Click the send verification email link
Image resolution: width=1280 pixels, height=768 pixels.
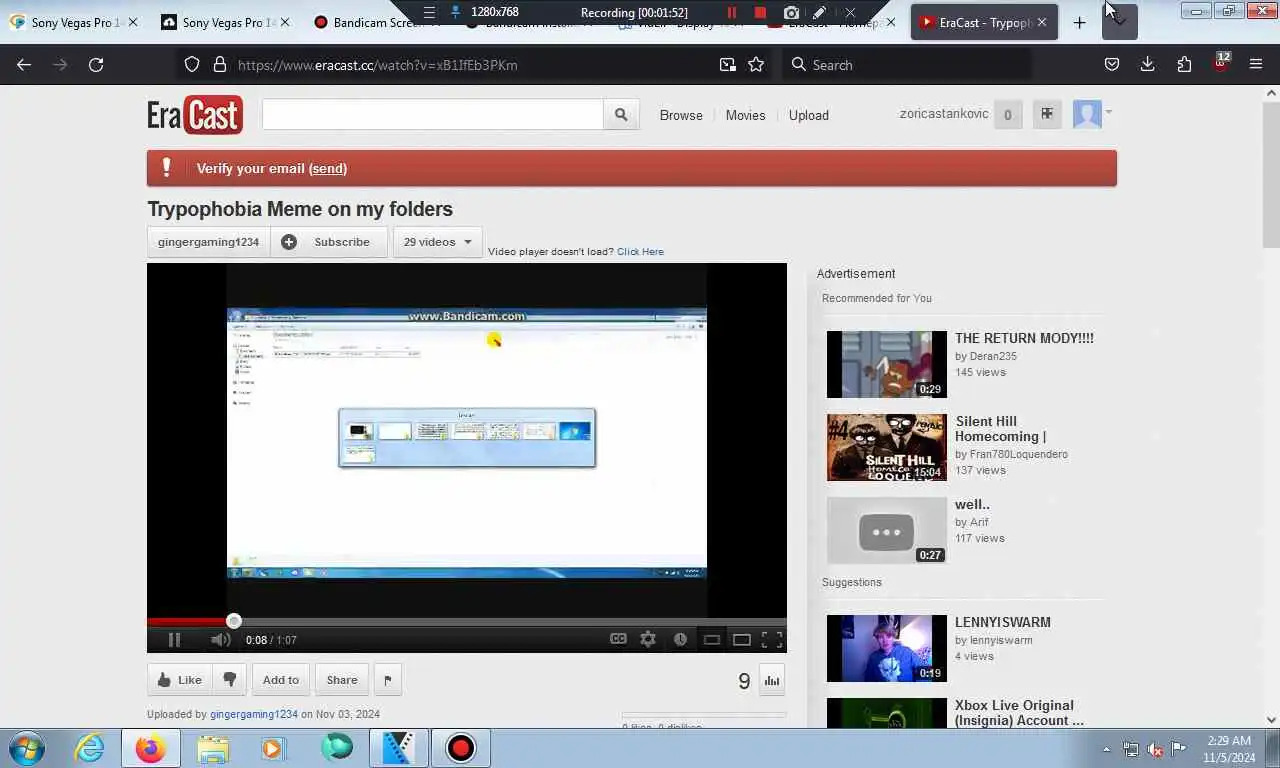[328, 169]
